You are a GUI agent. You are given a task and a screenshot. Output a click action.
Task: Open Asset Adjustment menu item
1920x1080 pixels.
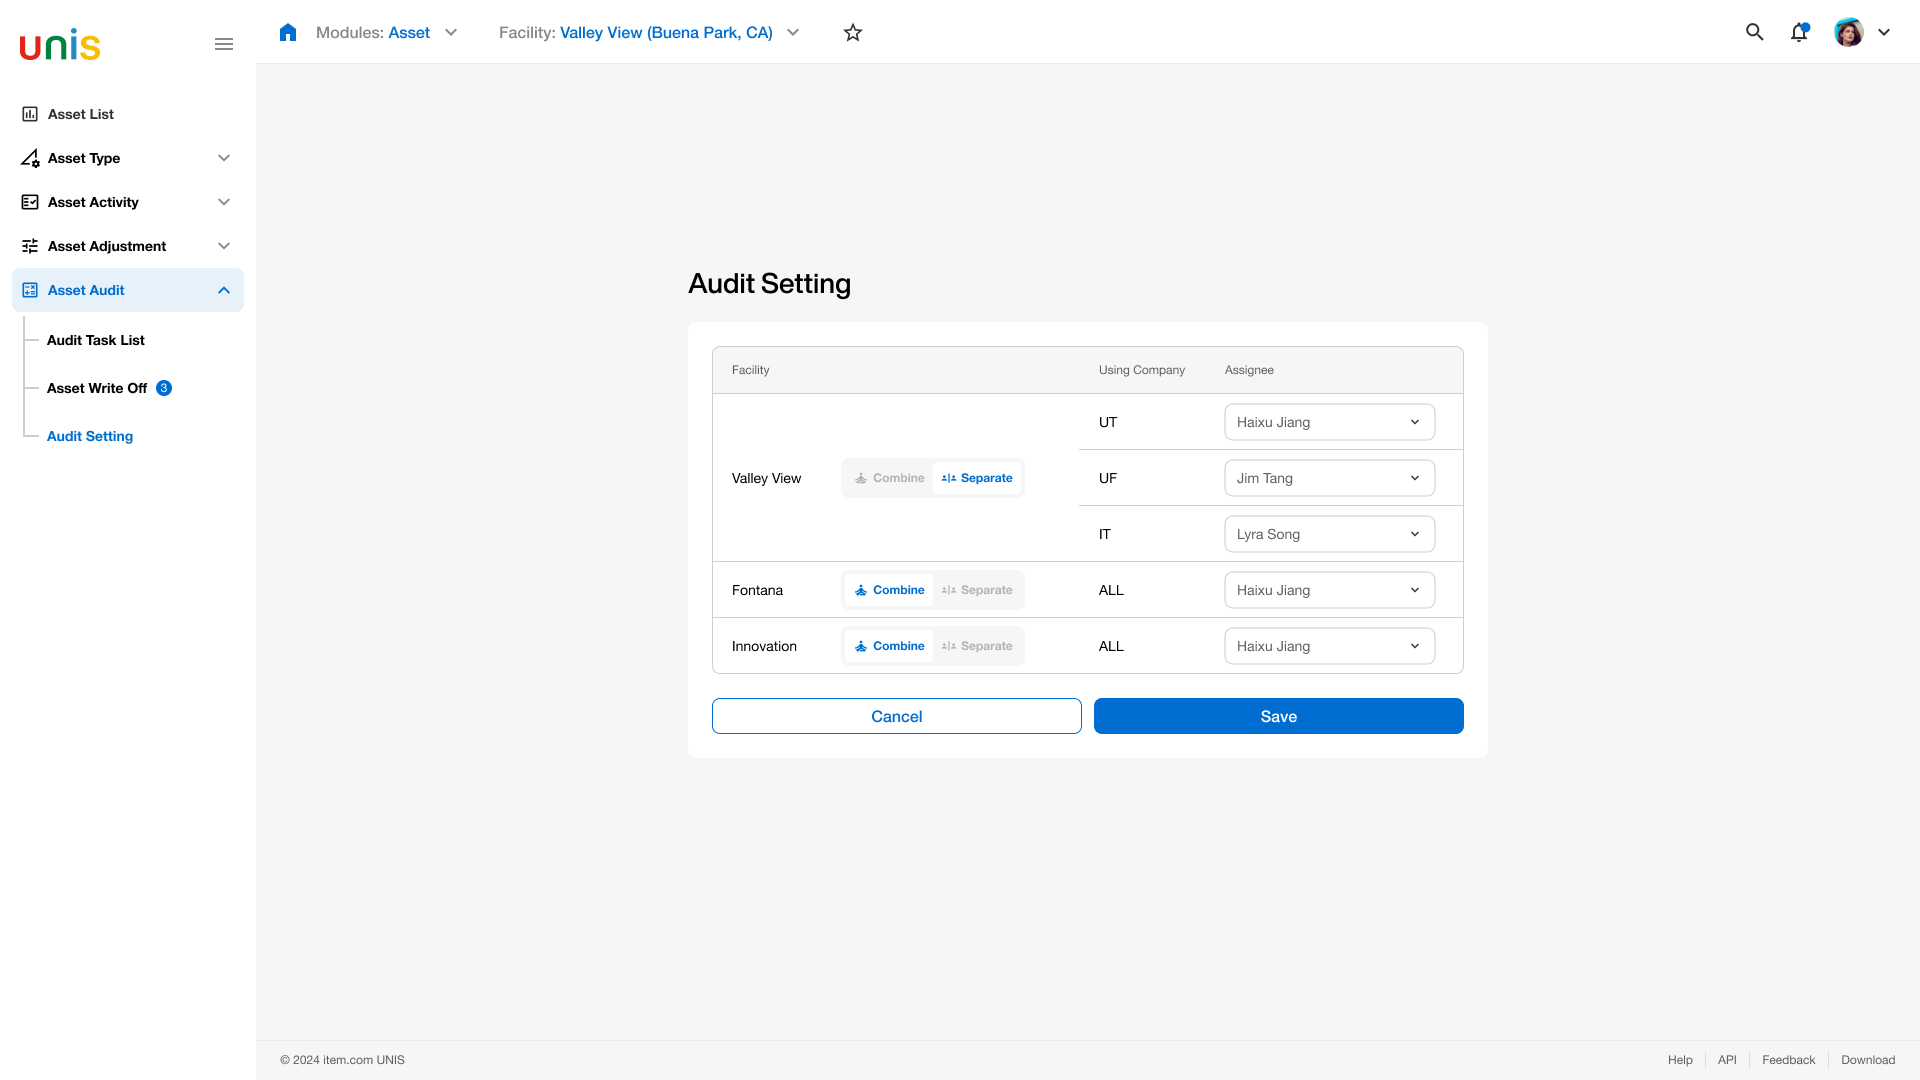(128, 246)
